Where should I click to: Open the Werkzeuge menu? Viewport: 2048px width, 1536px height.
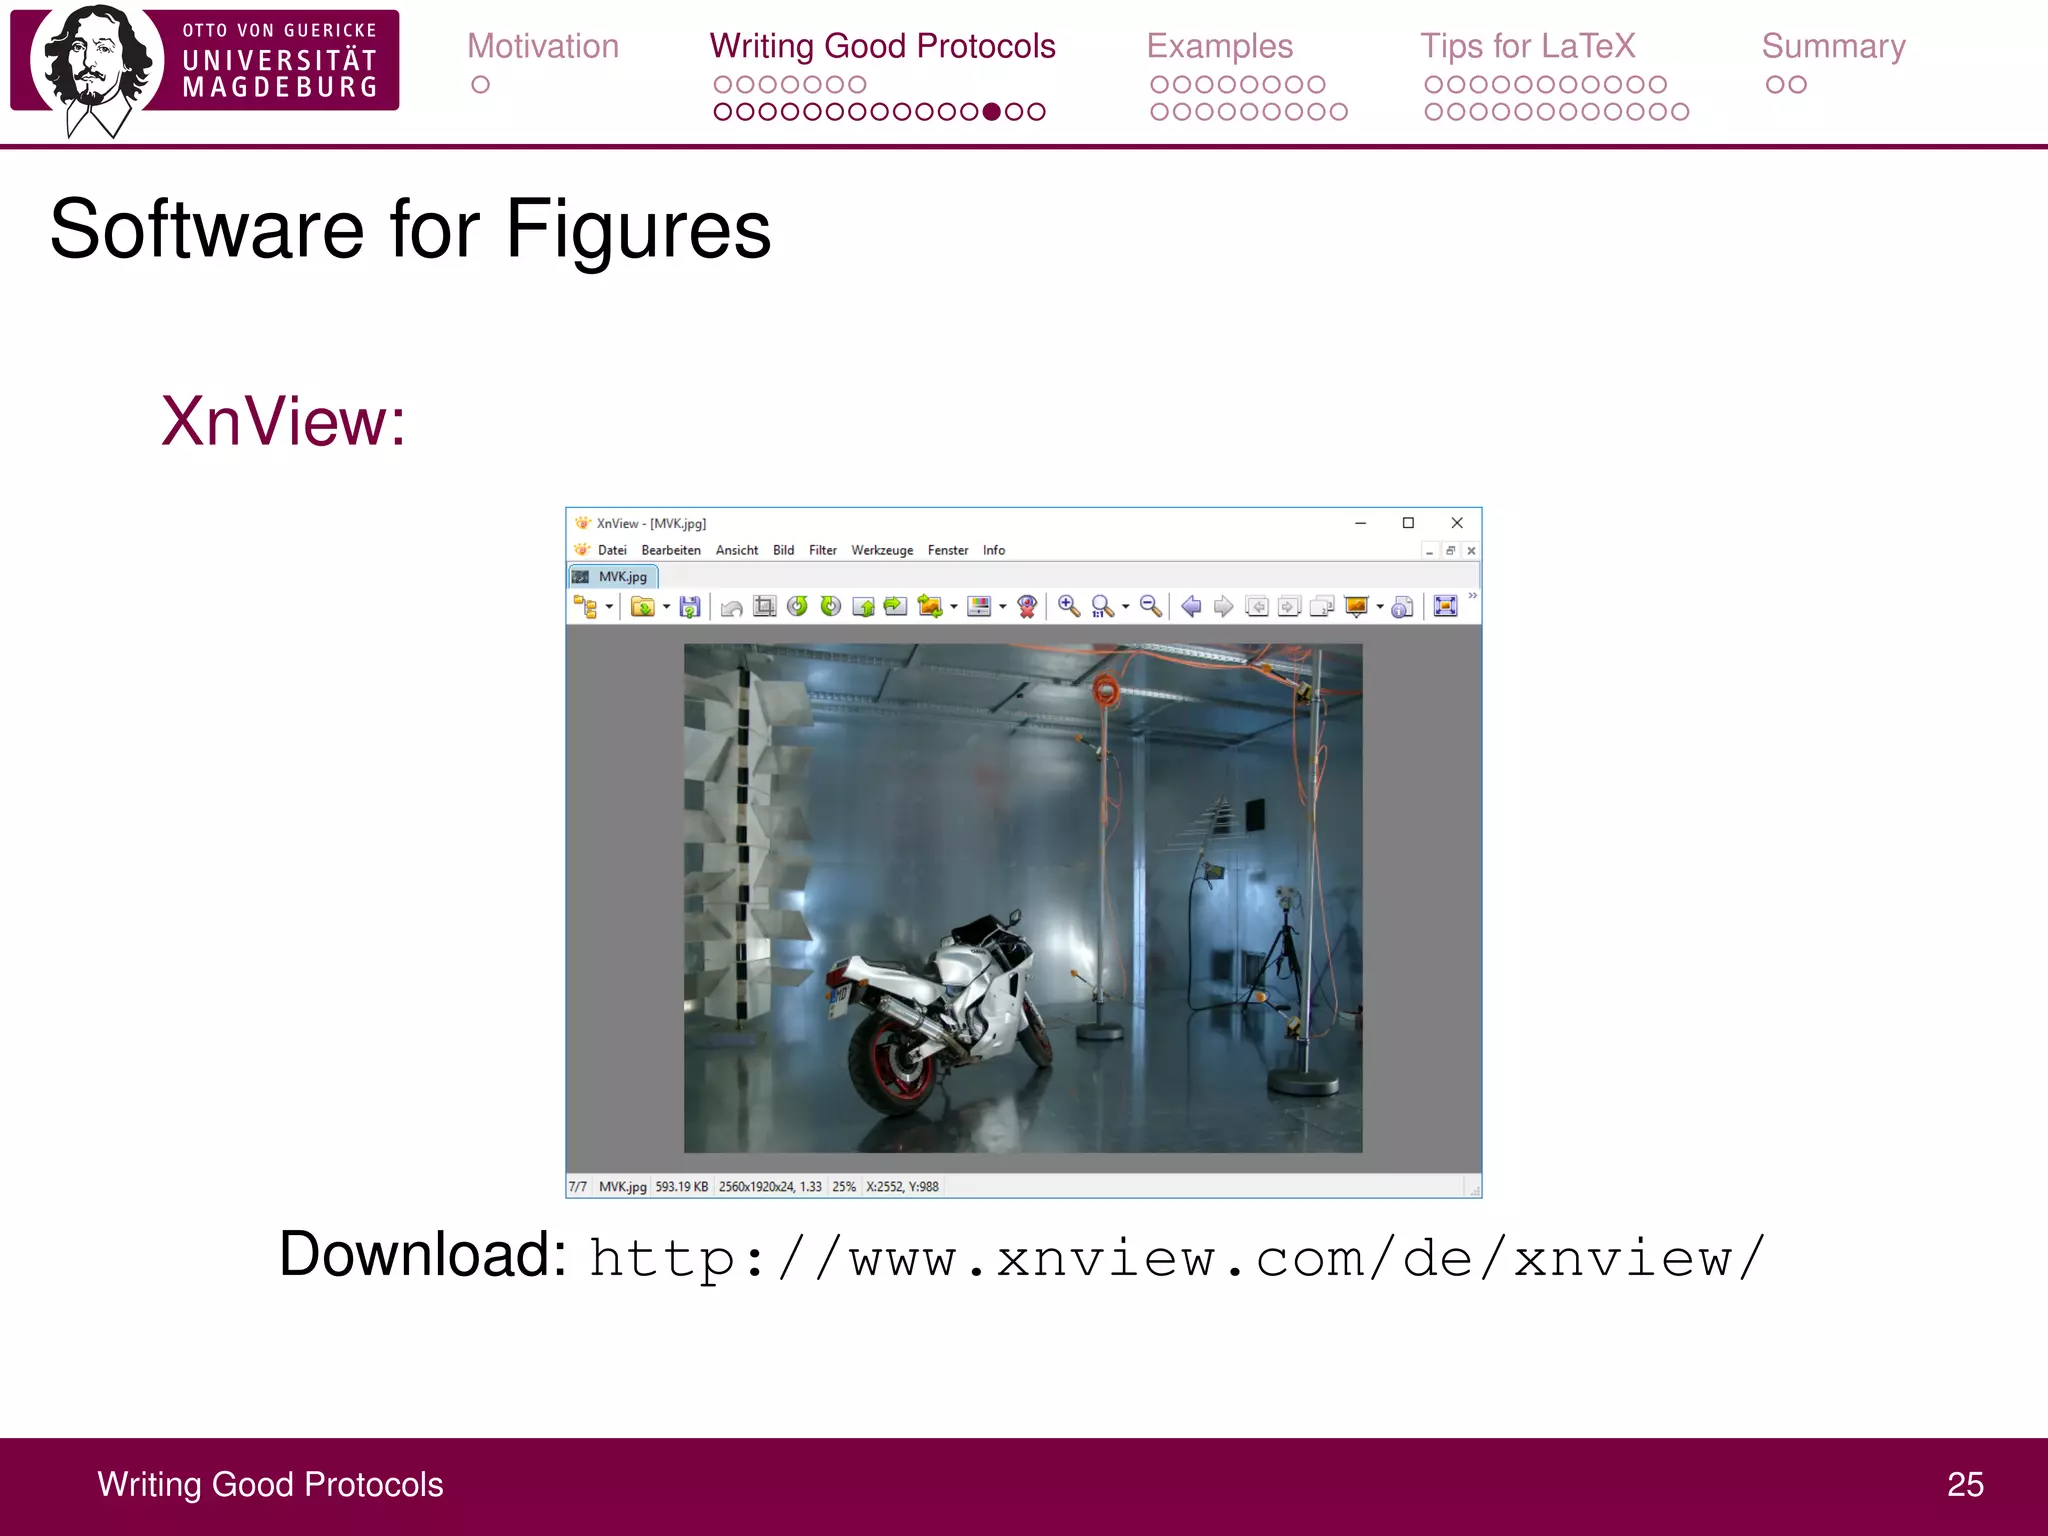[881, 550]
